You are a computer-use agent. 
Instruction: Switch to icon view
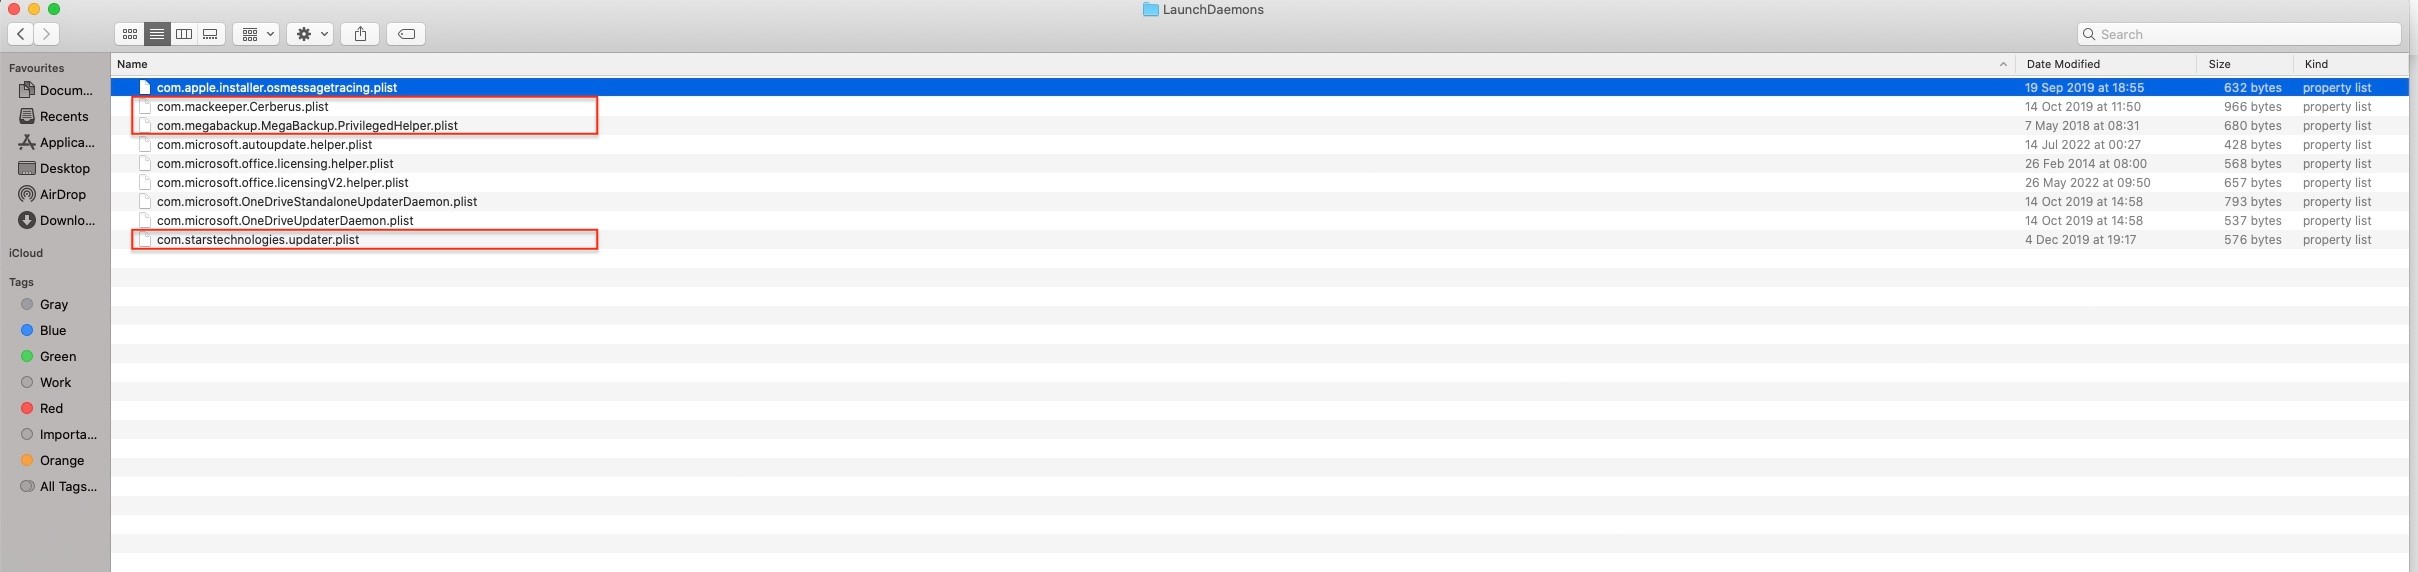129,34
